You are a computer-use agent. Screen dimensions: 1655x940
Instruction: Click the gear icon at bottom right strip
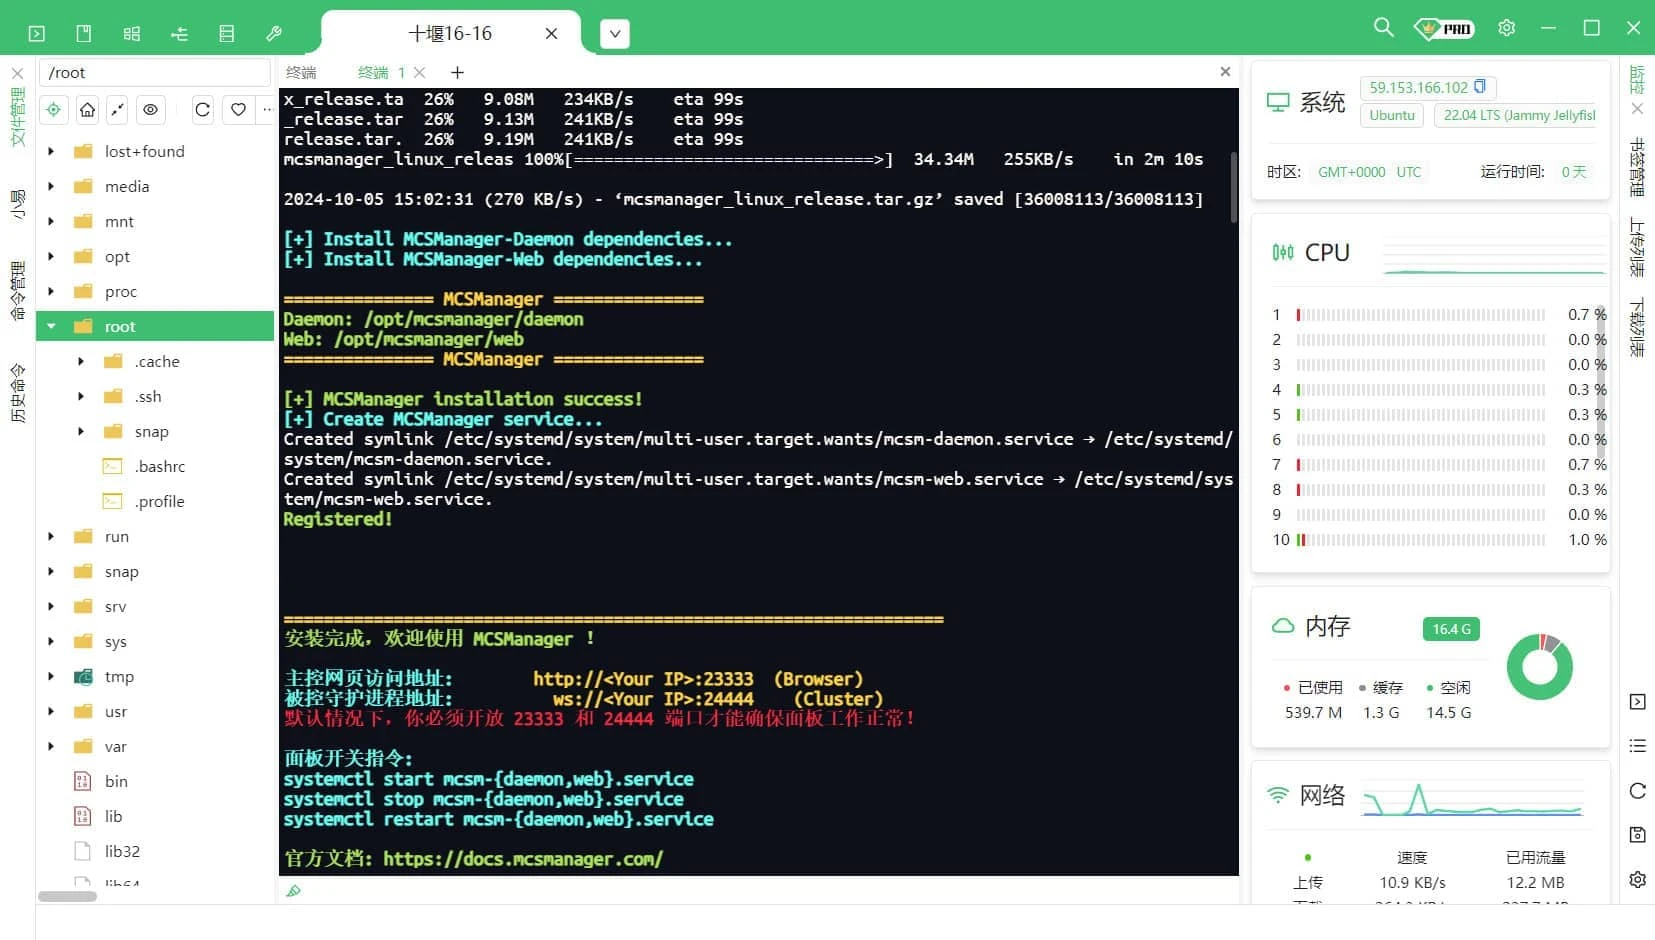click(x=1637, y=880)
